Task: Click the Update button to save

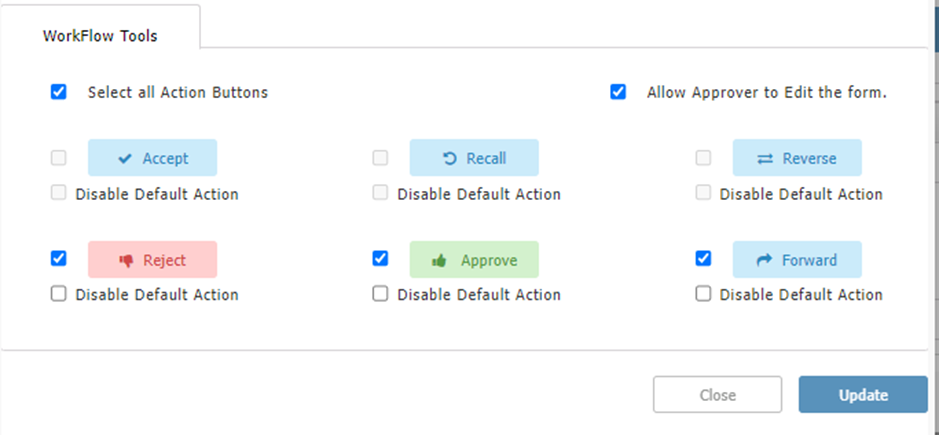Action: [863, 395]
